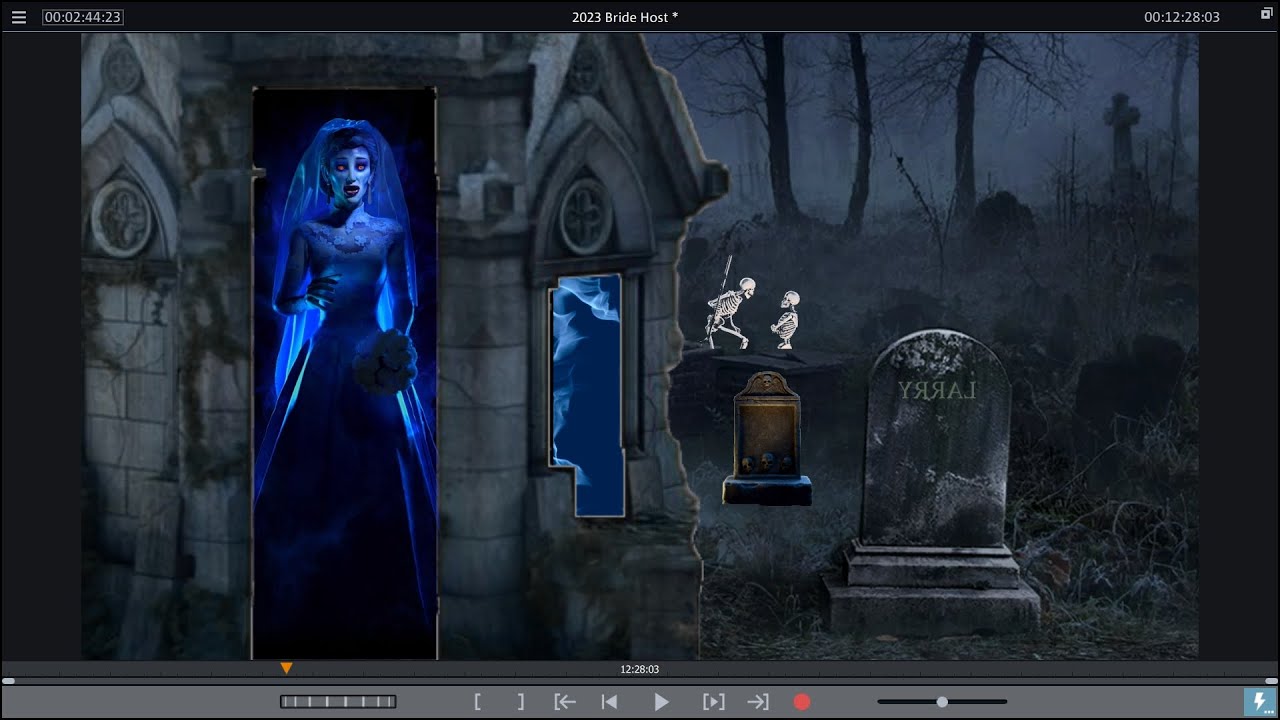This screenshot has width=1280, height=720.
Task: Adjust the zoom slider handle
Action: coord(942,702)
